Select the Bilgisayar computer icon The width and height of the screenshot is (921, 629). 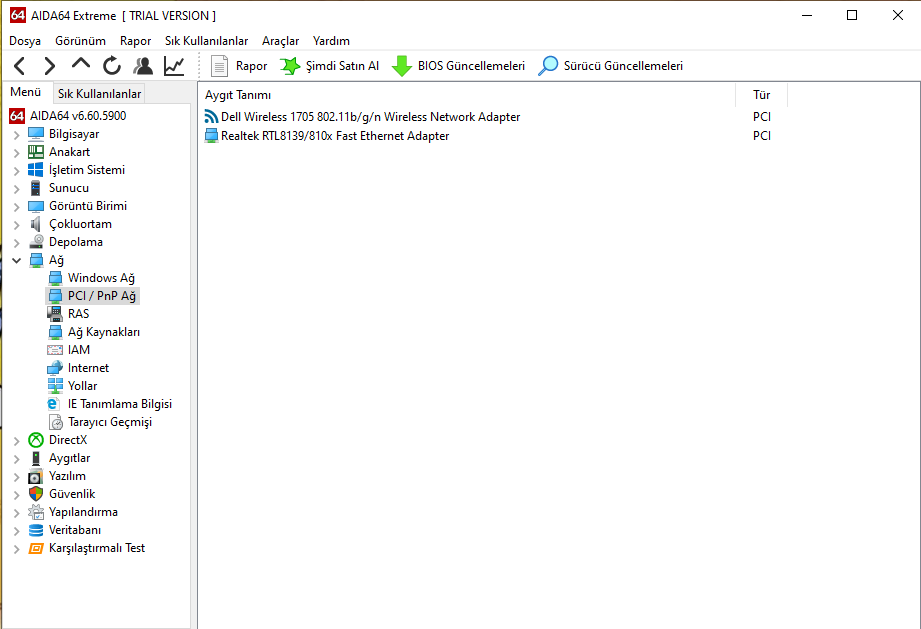pyautogui.click(x=36, y=134)
